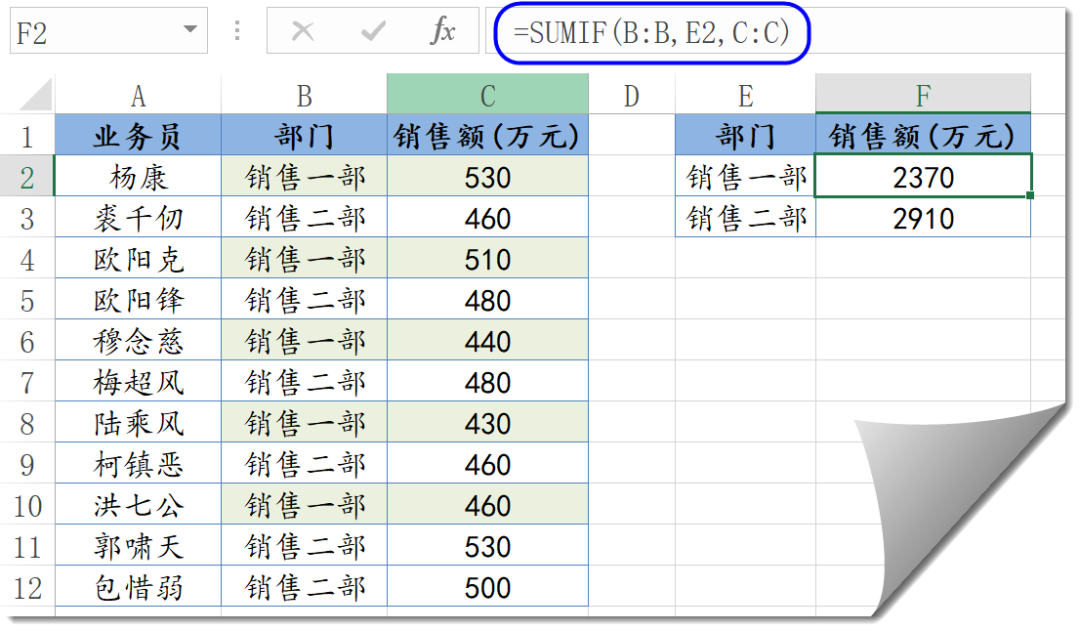Click 杨康's department cell 销售一部
The height and width of the screenshot is (631, 1080).
[x=304, y=177]
